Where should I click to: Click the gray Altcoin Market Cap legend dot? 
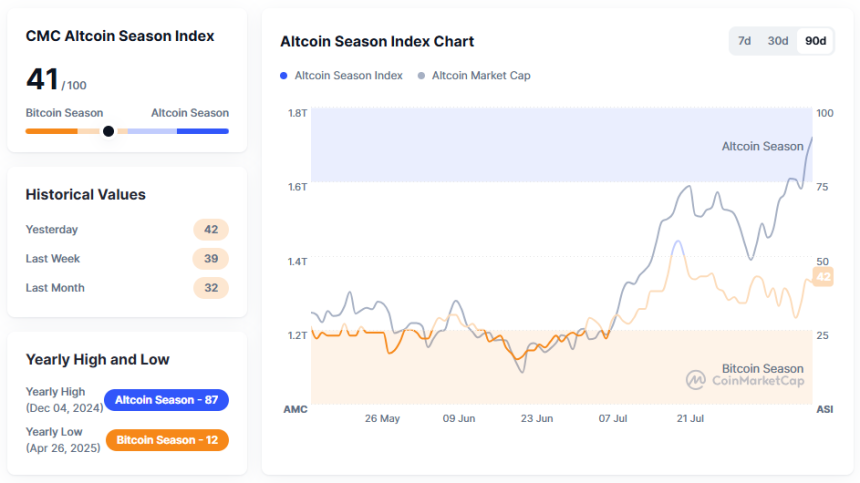point(421,75)
